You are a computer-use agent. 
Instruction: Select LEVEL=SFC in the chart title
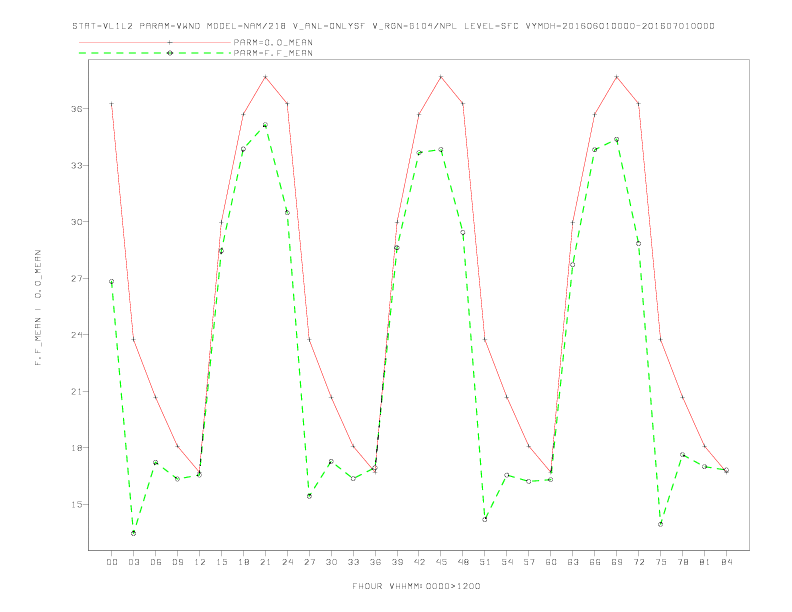tap(491, 26)
